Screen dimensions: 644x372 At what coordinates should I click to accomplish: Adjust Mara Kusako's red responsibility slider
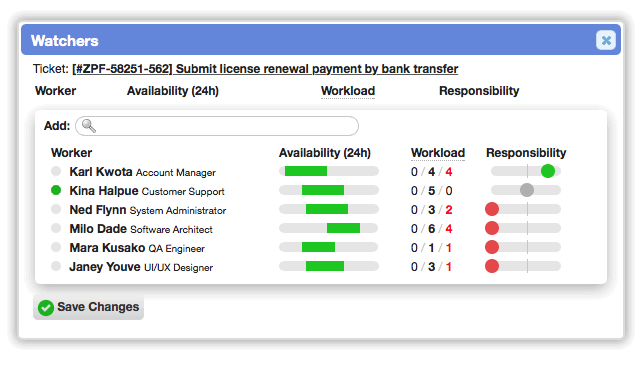pos(492,247)
